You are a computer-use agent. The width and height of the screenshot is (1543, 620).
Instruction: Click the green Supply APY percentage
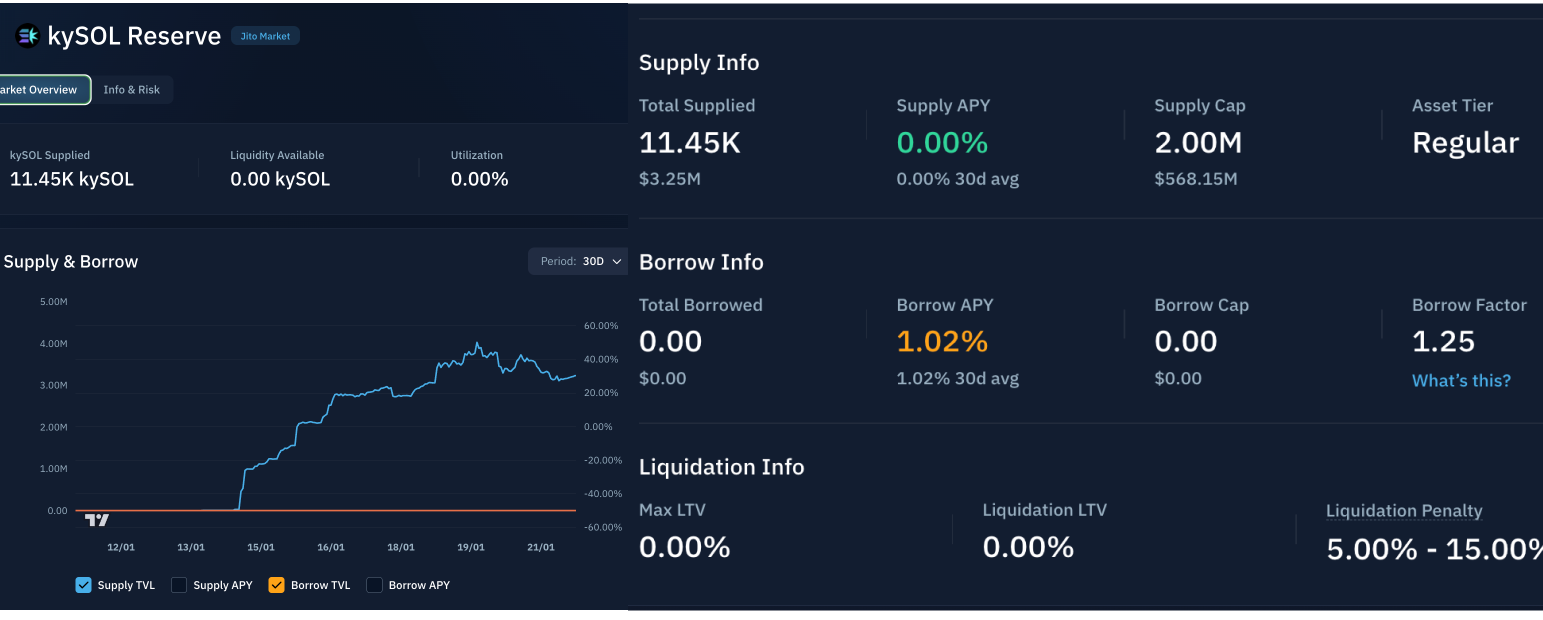(x=942, y=142)
